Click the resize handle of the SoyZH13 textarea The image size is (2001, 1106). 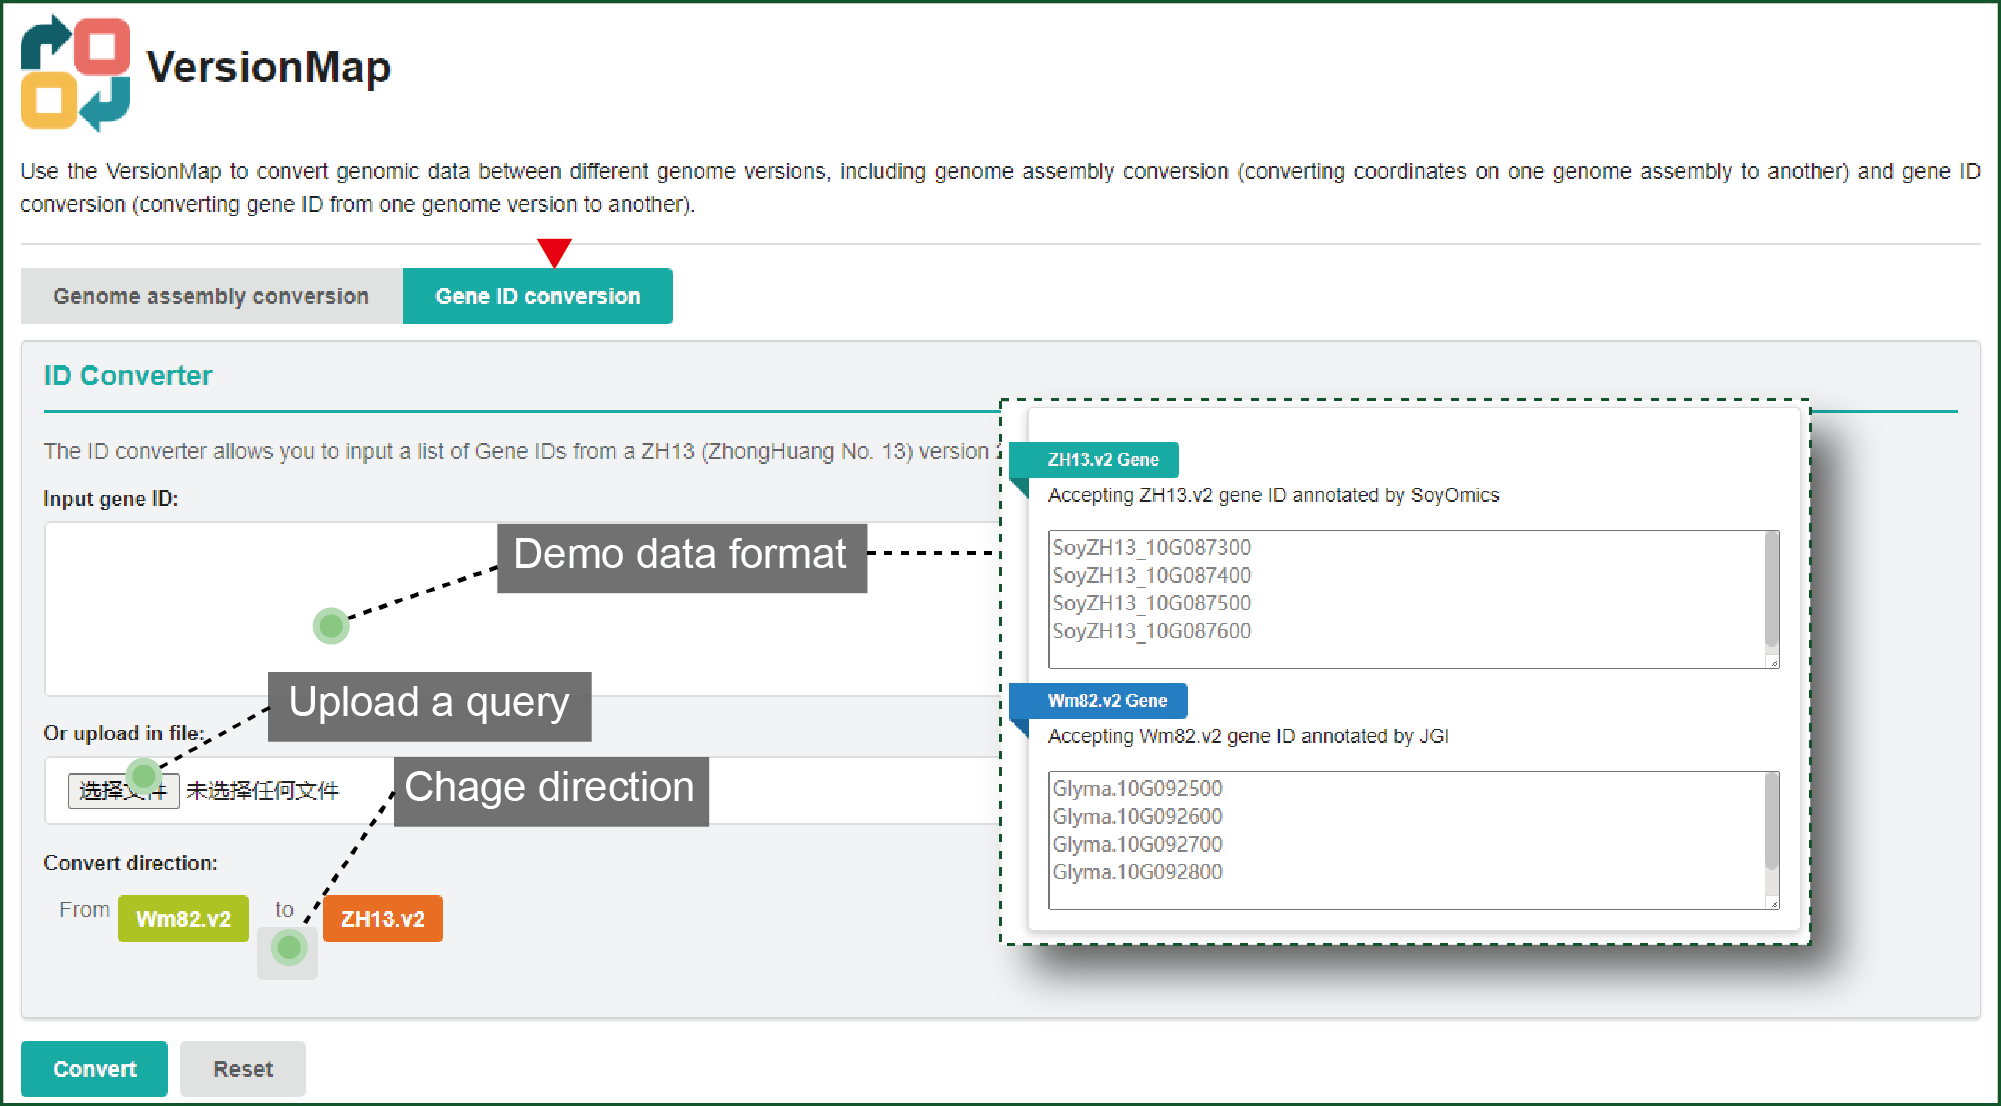click(1773, 662)
